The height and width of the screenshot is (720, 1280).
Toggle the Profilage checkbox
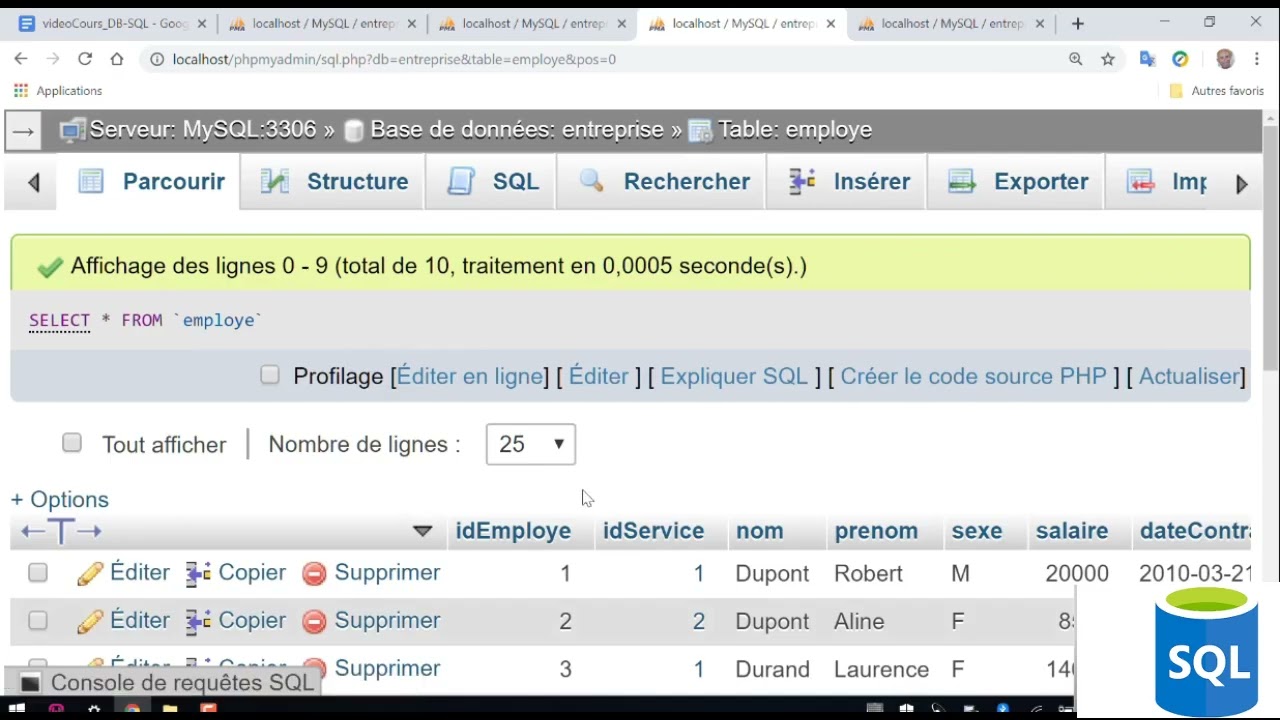pos(270,375)
